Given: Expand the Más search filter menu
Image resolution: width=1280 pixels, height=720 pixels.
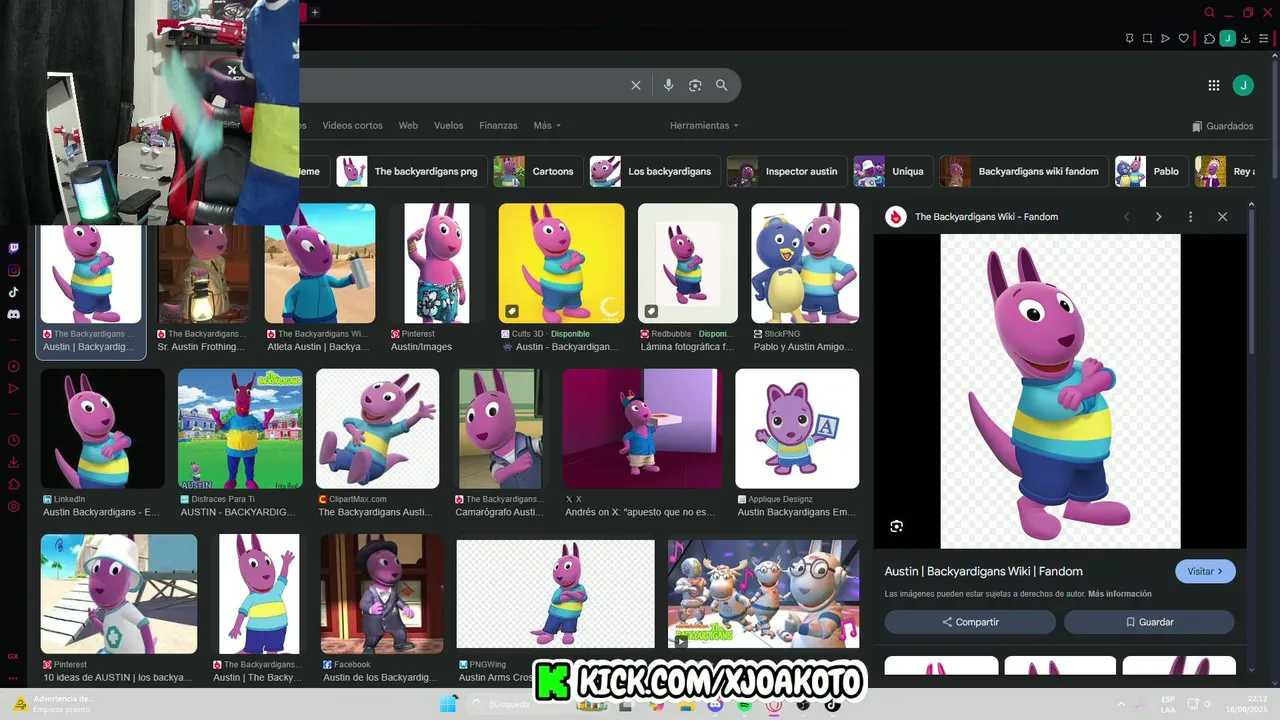Looking at the screenshot, I should point(547,125).
